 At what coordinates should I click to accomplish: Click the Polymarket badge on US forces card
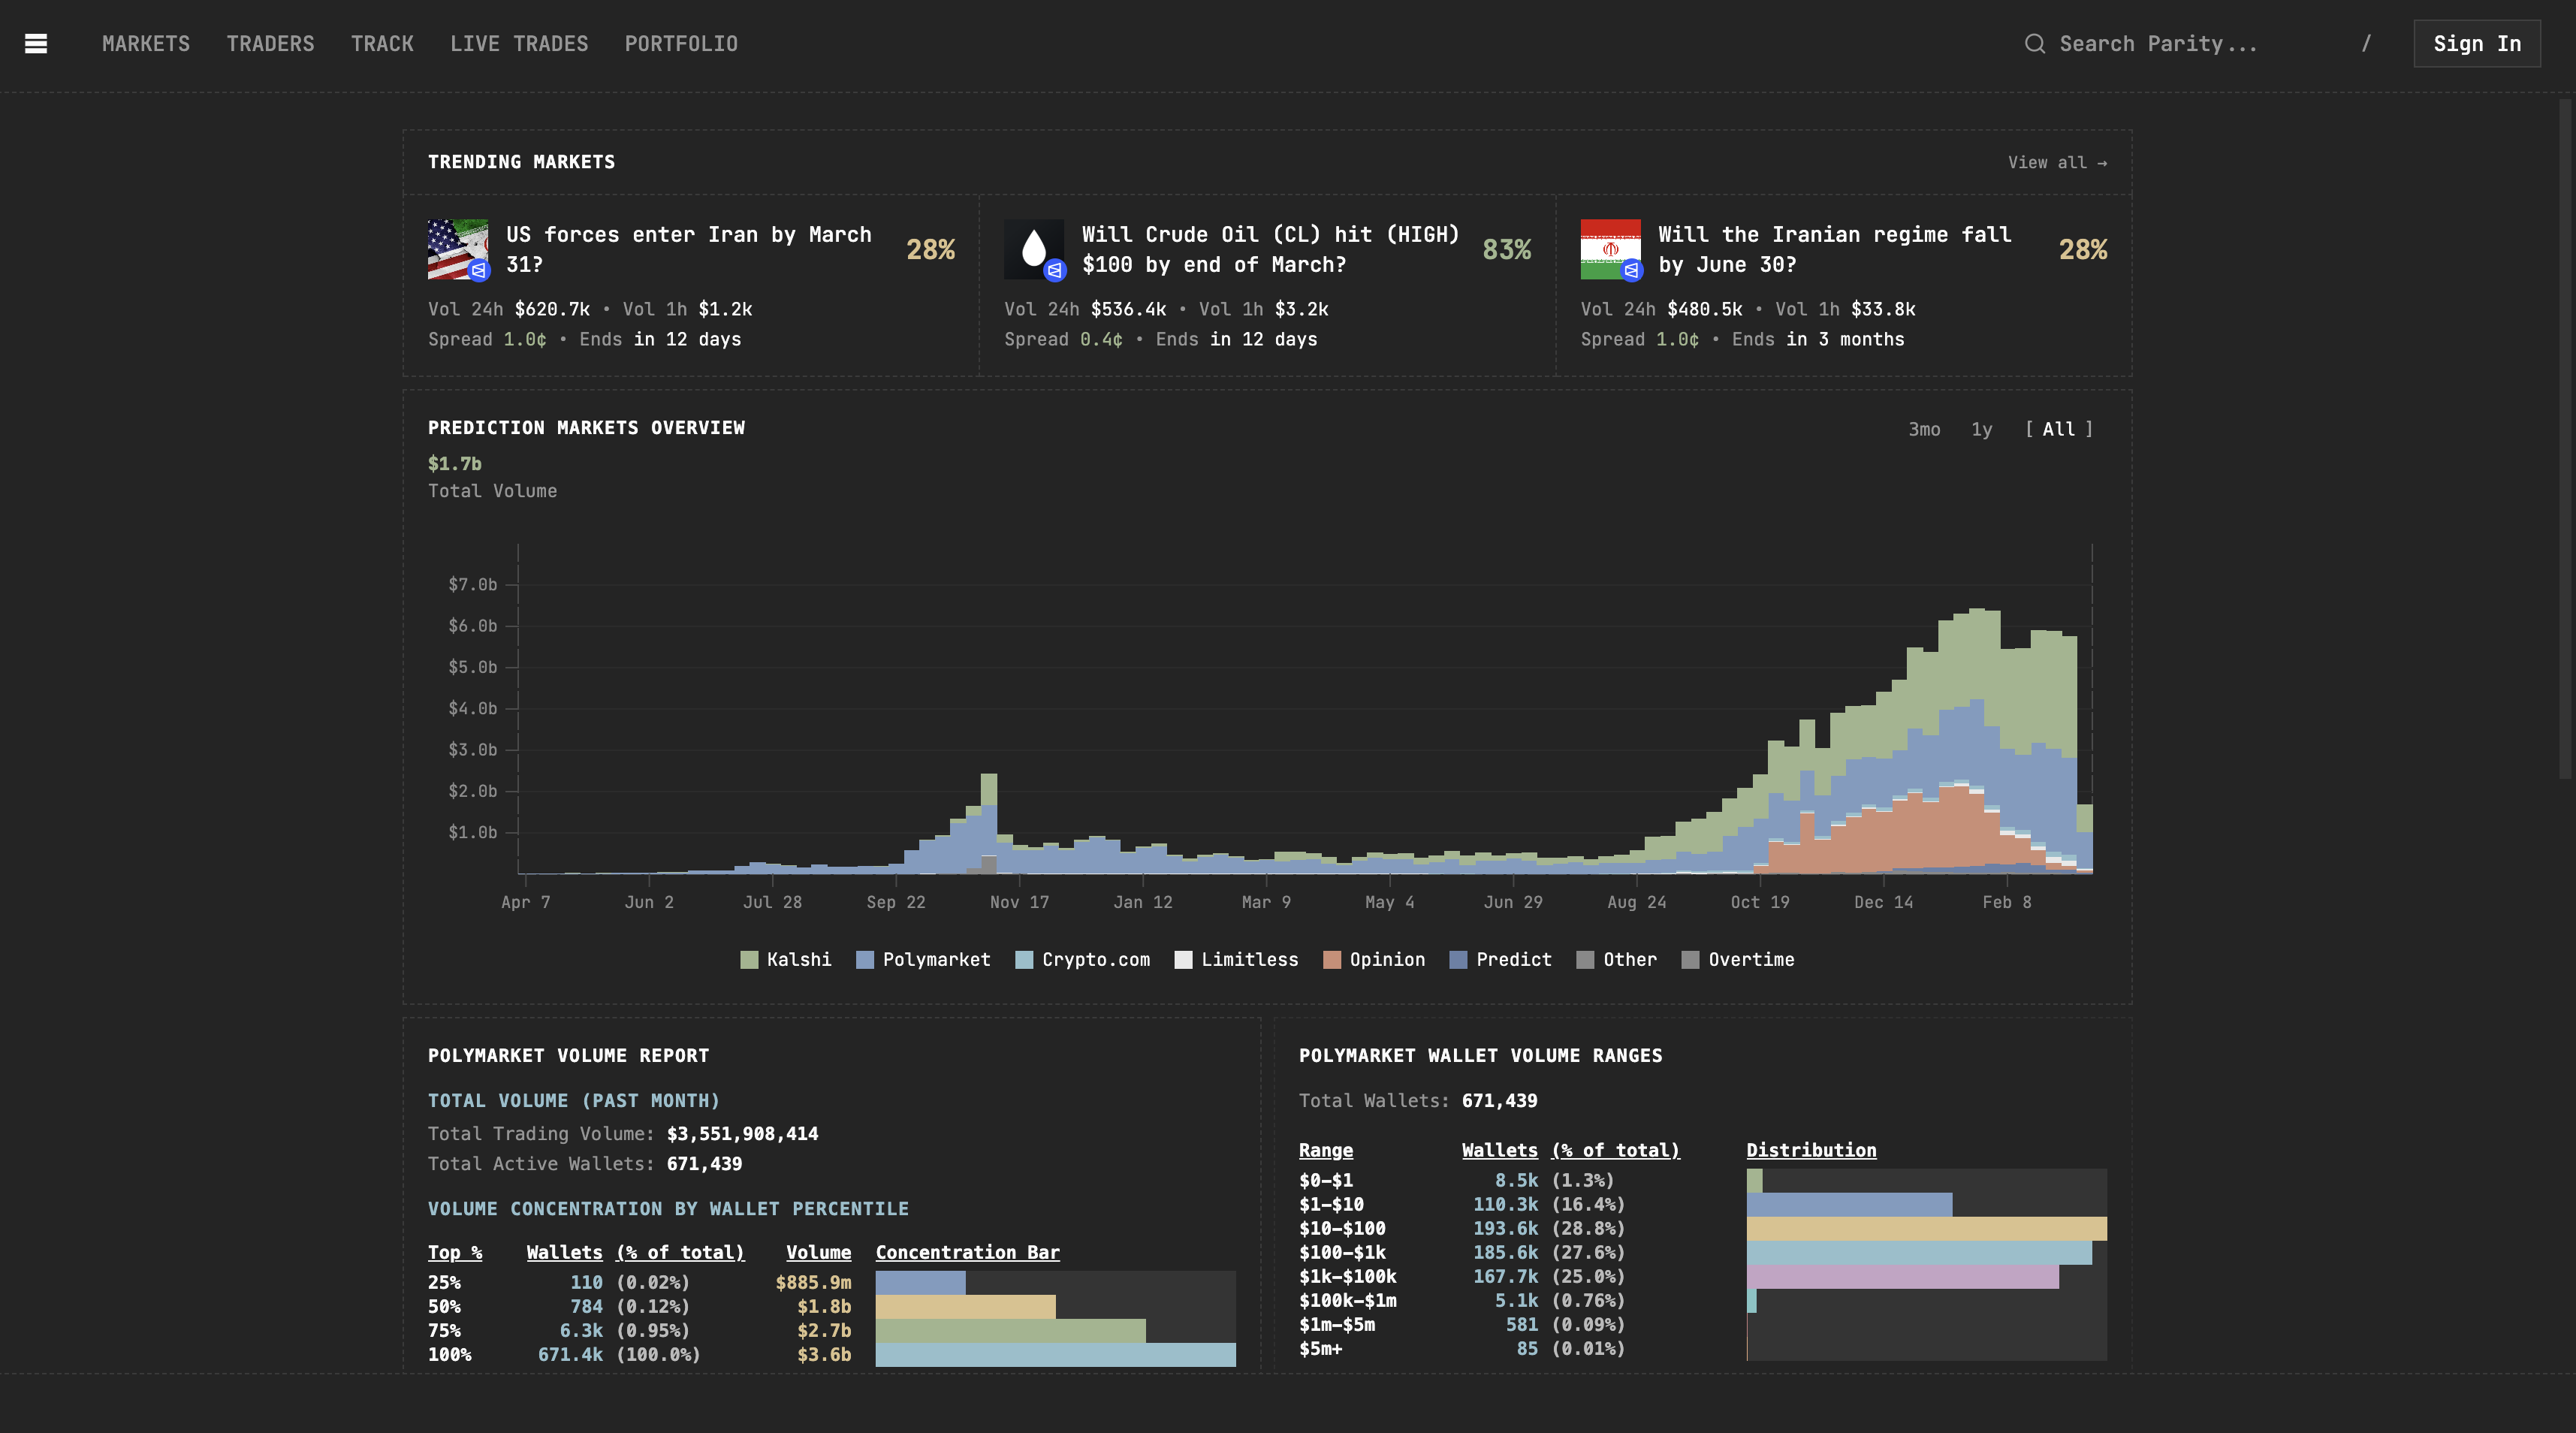(479, 270)
